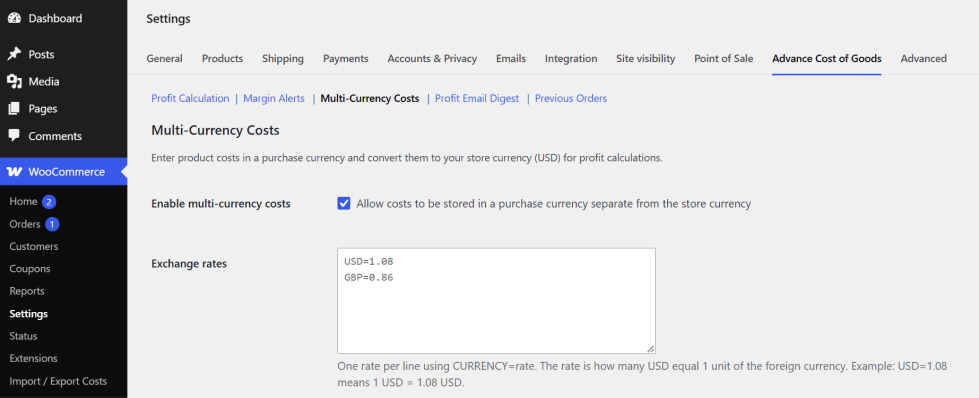Click the 'Exchange rates' field label
979x398 pixels.
point(189,264)
